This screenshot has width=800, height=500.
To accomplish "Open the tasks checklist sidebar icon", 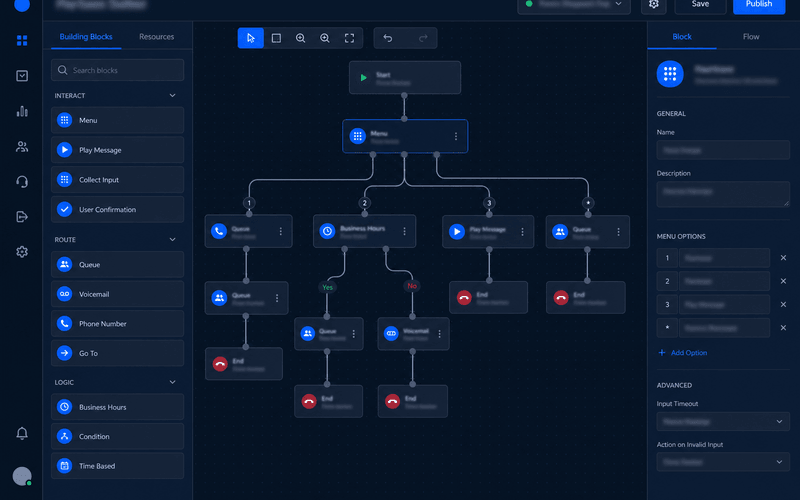I will [x=22, y=76].
